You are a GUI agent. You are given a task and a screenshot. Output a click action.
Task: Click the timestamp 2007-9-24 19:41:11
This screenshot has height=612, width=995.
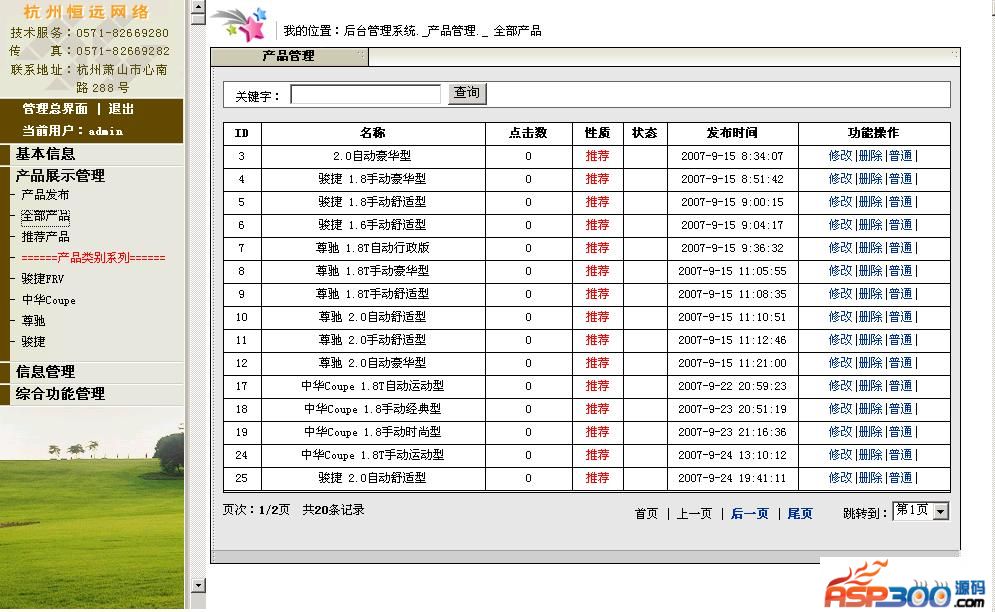click(x=732, y=477)
